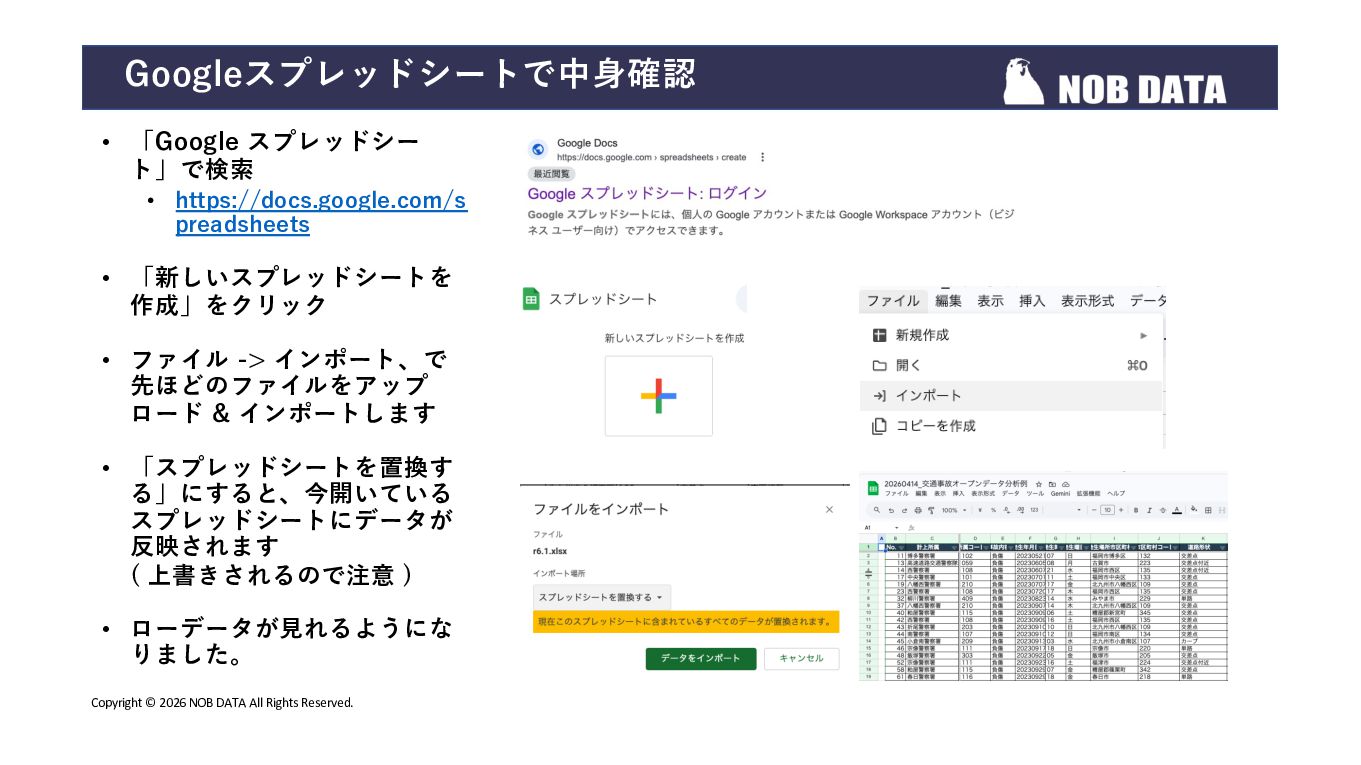Image resolution: width=1361 pixels, height=765 pixels.
Task: Click the r6.1.xlsx file name
Action: click(551, 551)
